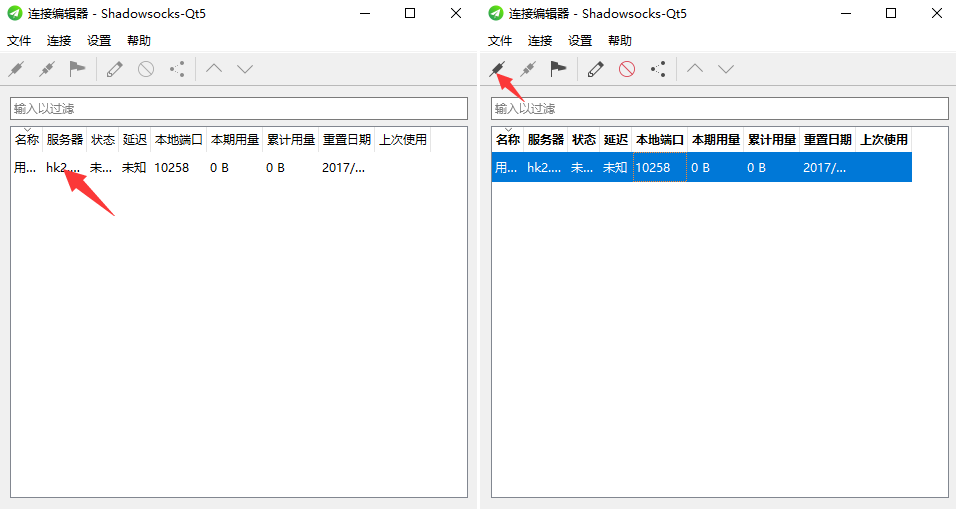This screenshot has height=511, width=956.
Task: Click 2017/... date cell in right window
Action: click(828, 168)
